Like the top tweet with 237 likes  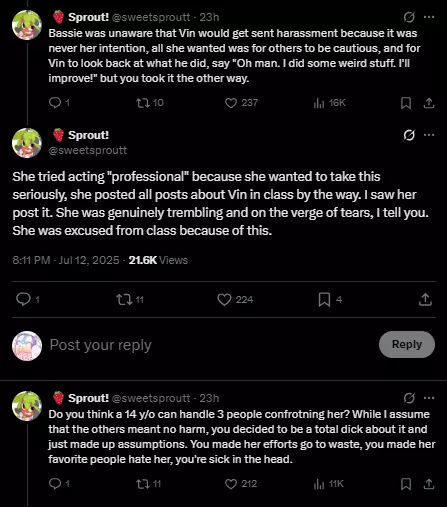click(231, 103)
